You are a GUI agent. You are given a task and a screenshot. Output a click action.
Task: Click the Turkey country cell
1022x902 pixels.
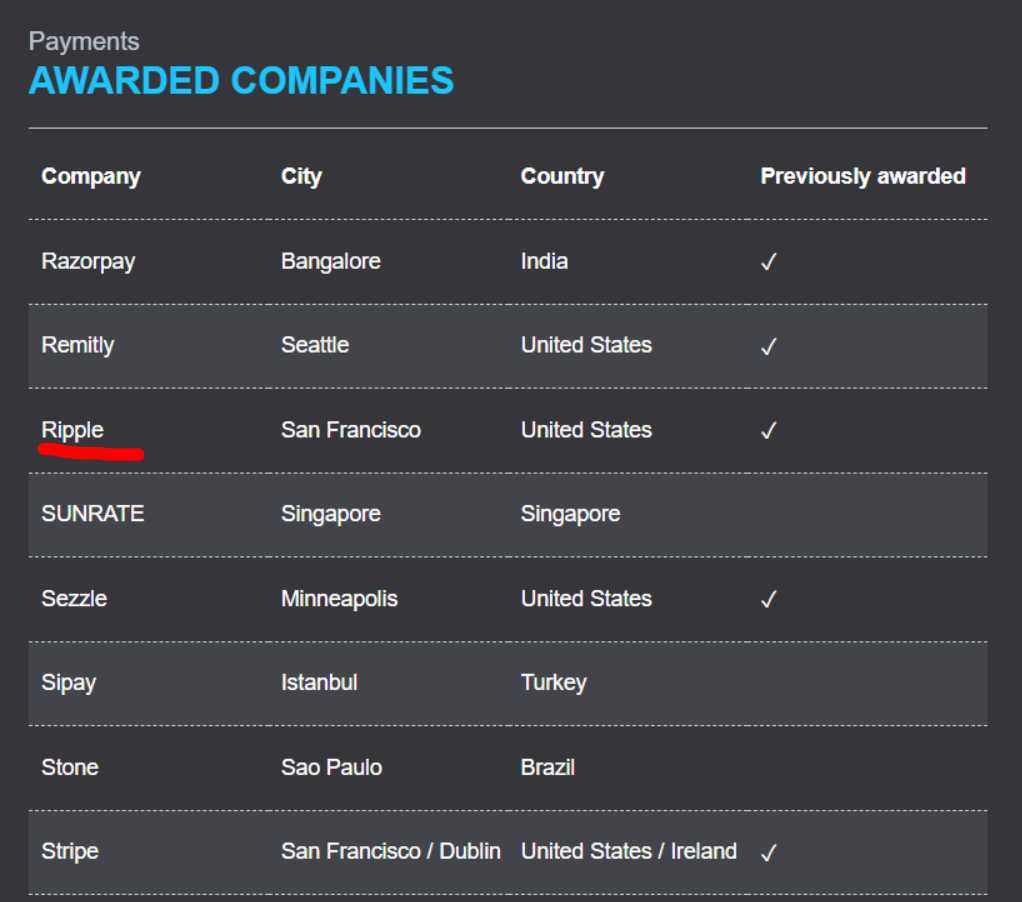point(553,683)
